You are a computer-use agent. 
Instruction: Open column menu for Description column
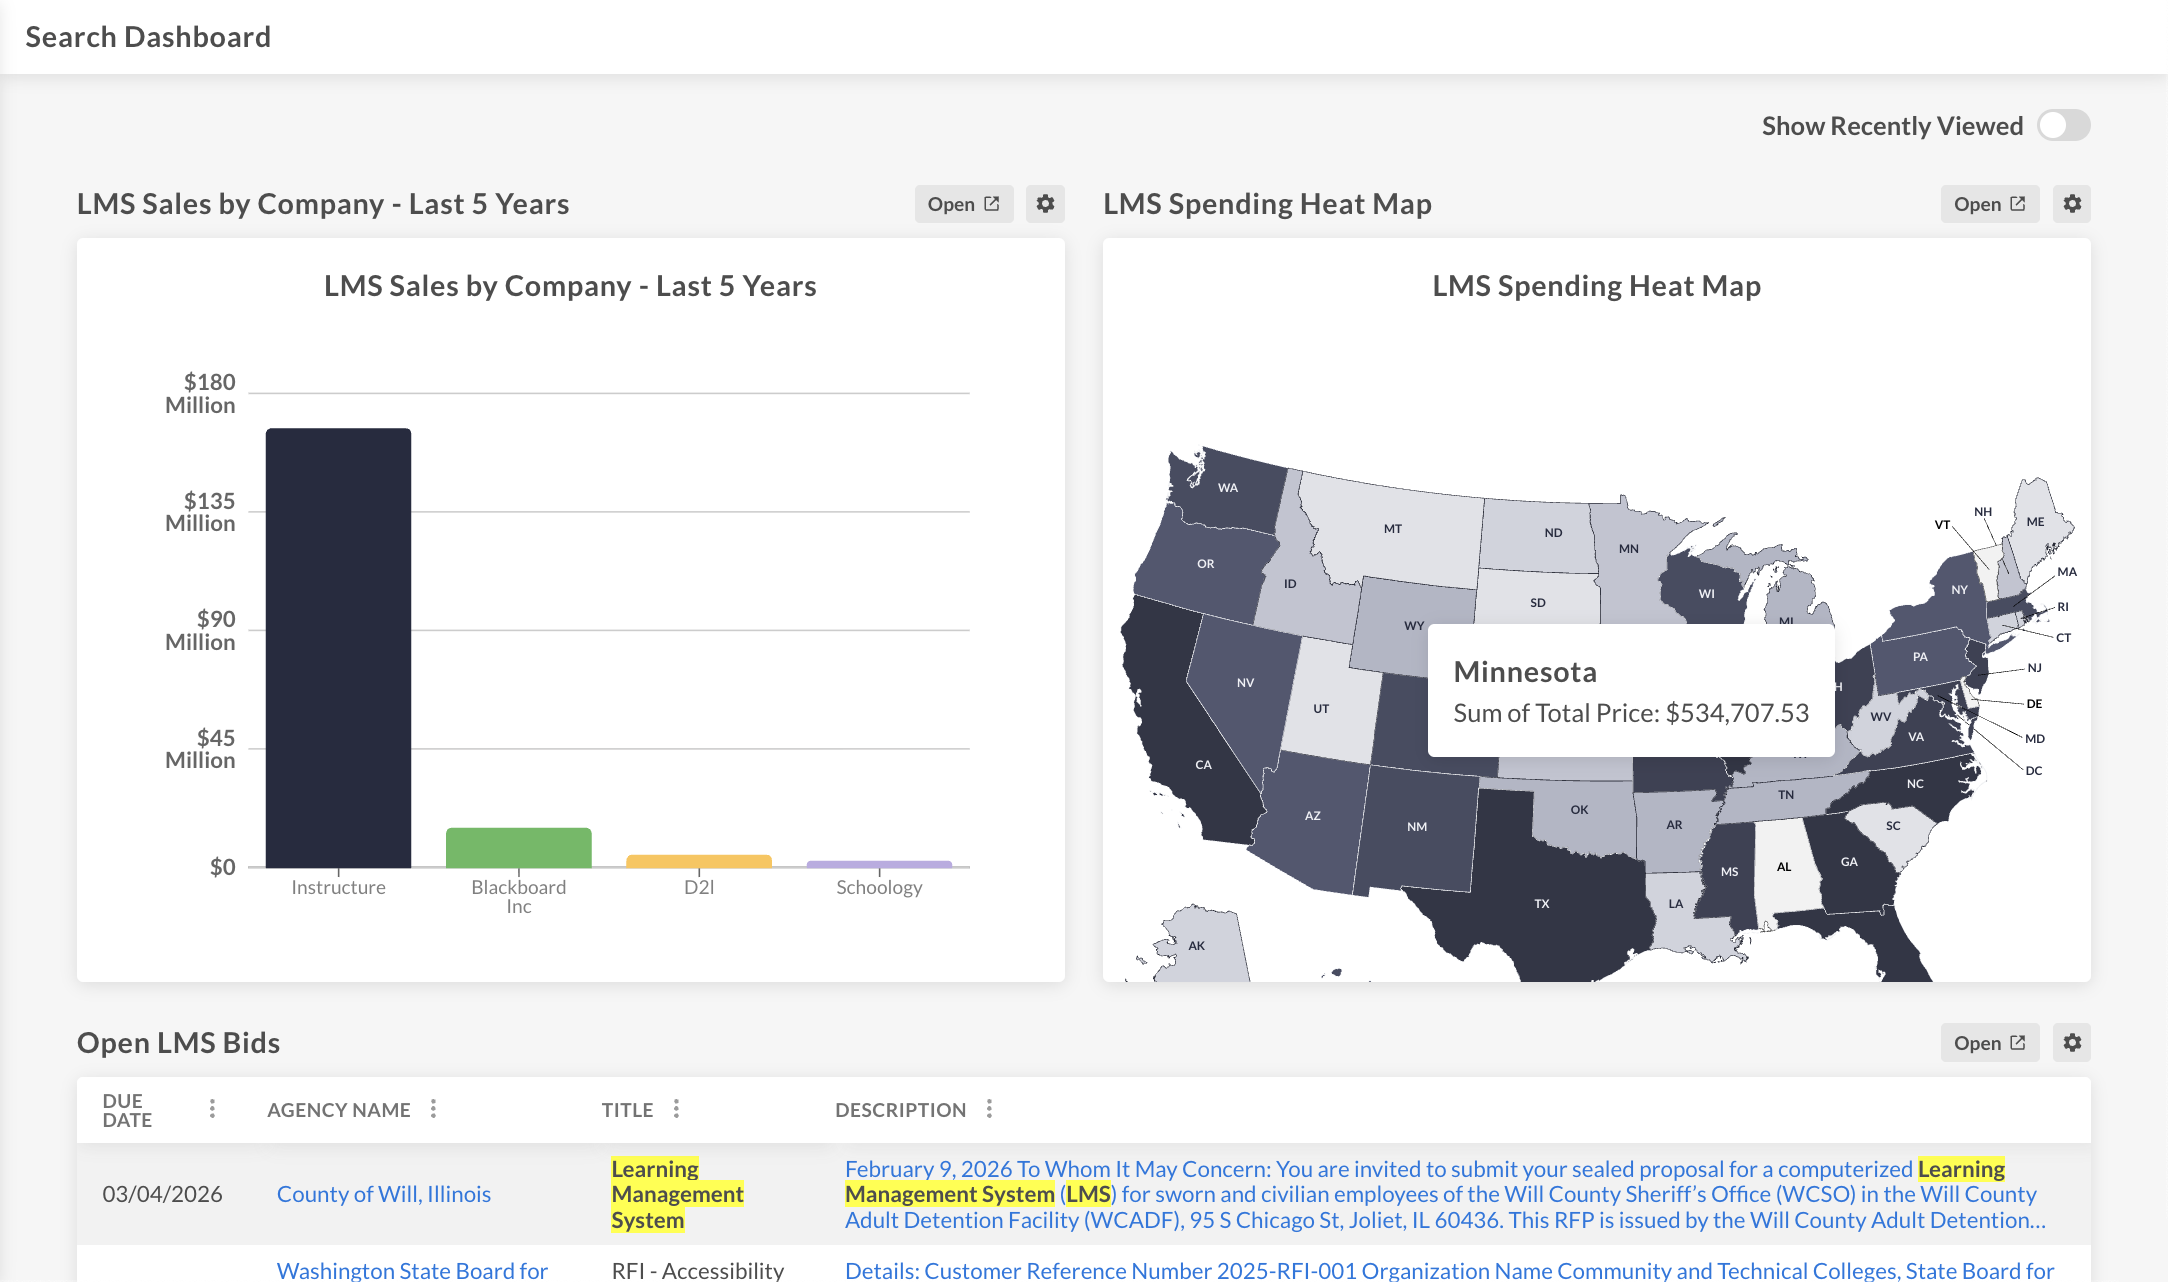click(x=989, y=1109)
